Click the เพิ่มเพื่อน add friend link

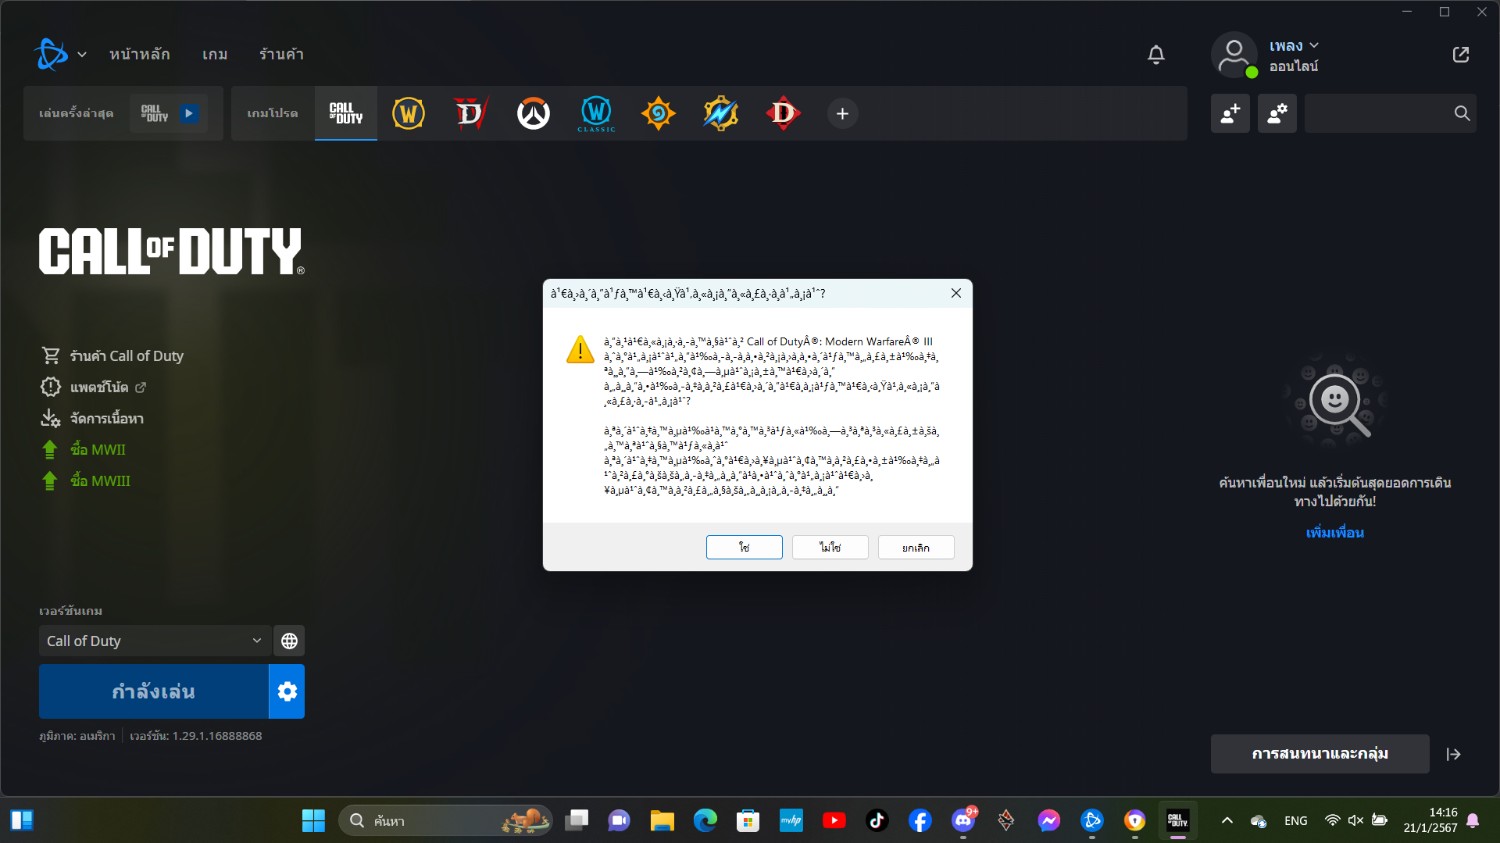[x=1335, y=533]
